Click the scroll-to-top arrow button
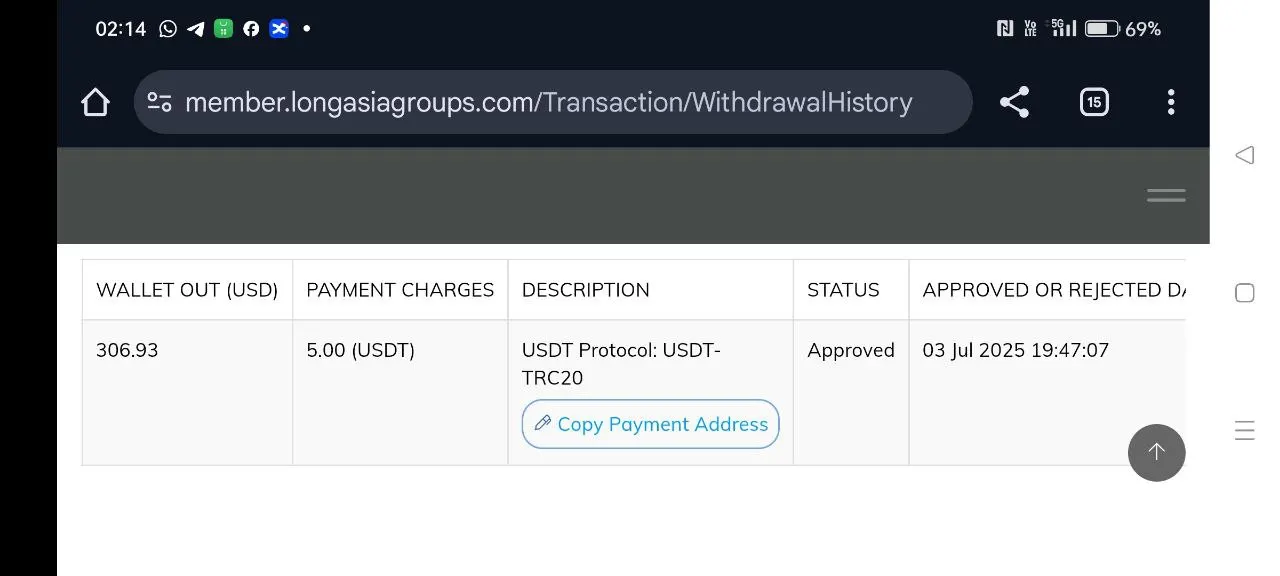This screenshot has width=1280, height=576. click(x=1156, y=452)
